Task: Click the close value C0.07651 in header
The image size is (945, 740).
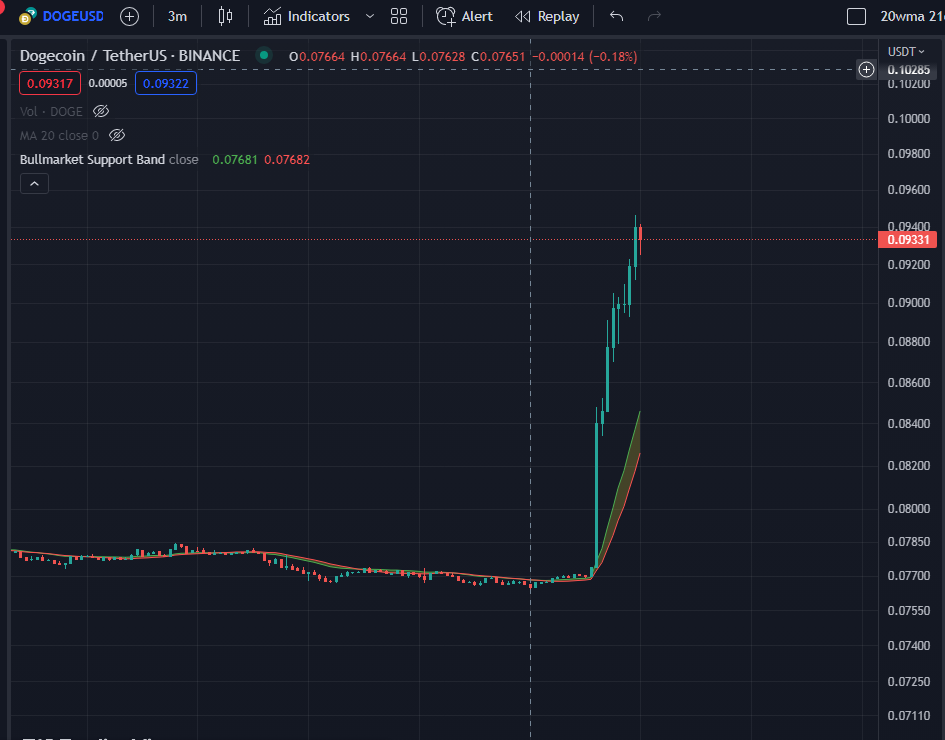Action: (498, 57)
